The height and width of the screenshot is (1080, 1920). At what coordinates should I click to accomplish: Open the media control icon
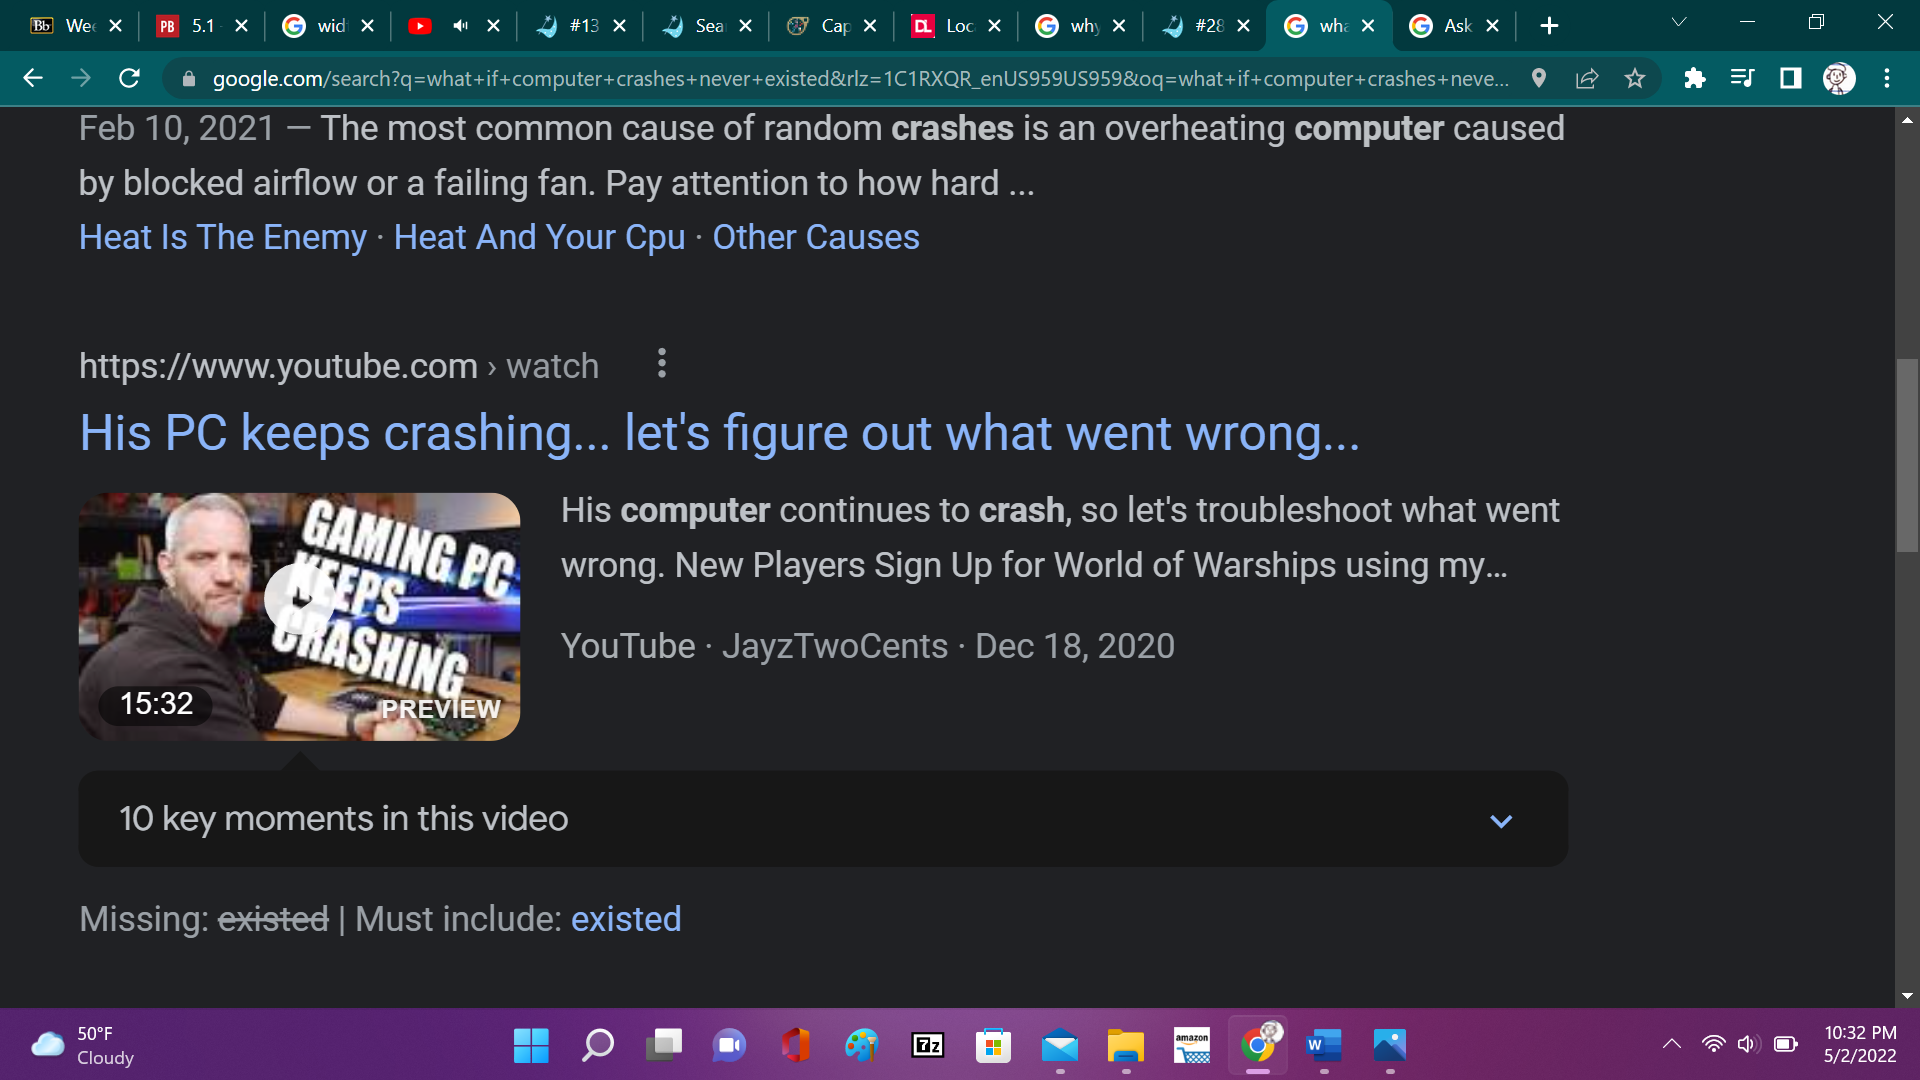[1742, 78]
